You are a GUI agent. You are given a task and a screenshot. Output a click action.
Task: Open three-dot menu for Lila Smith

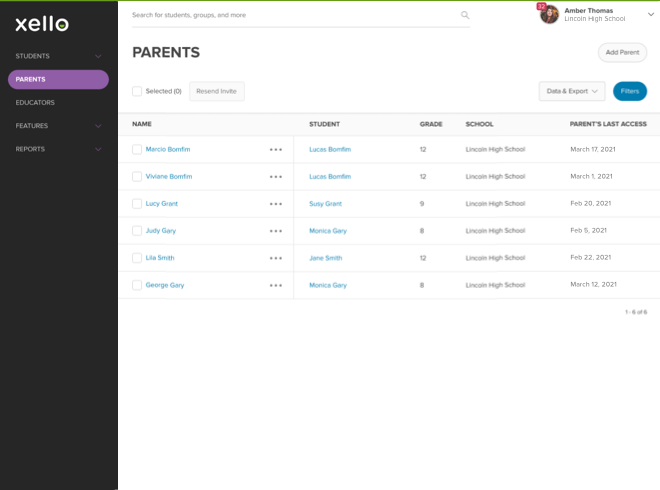(276, 258)
